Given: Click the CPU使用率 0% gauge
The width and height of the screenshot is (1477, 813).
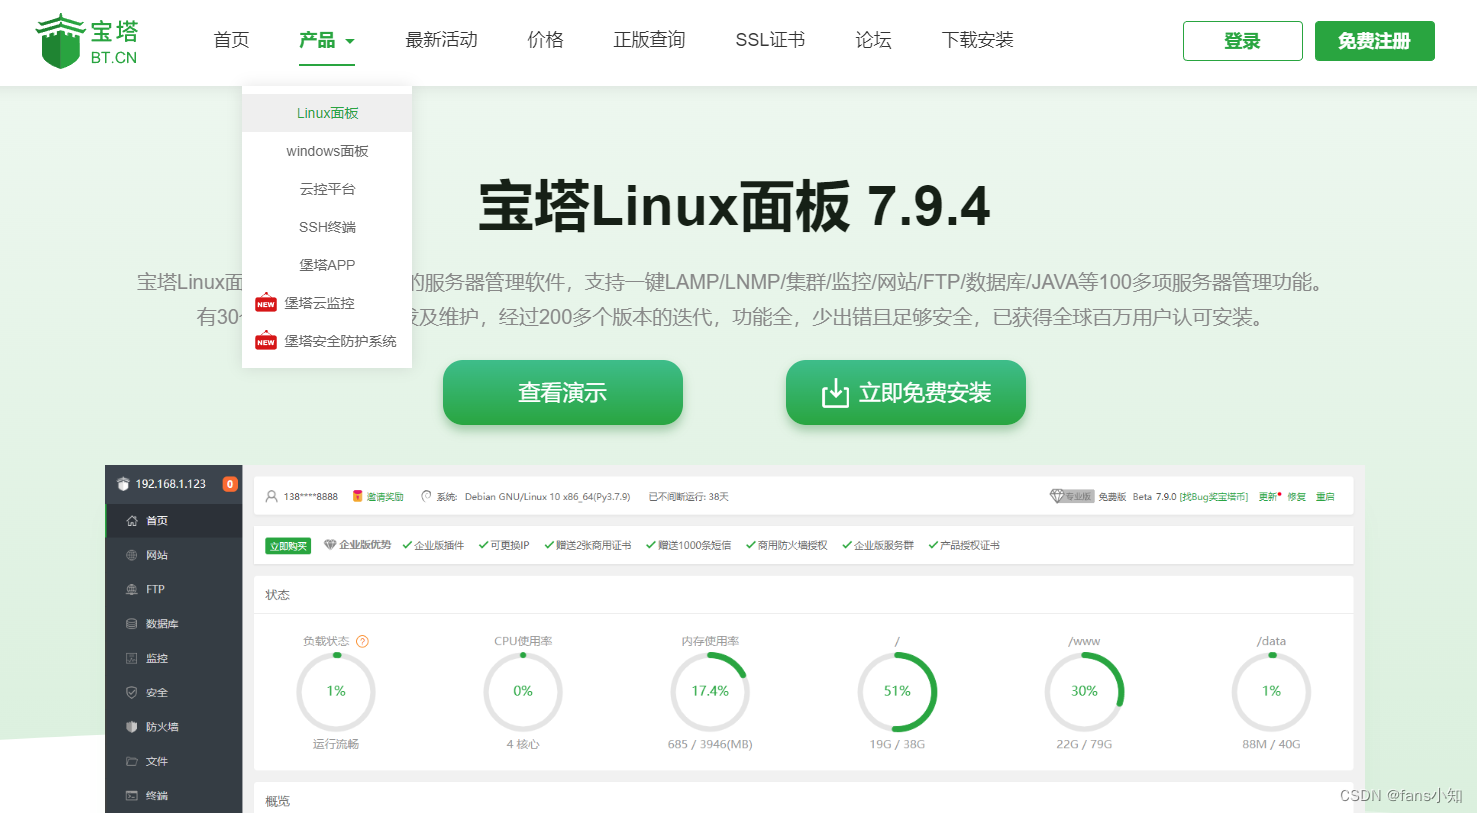Looking at the screenshot, I should pos(523,691).
